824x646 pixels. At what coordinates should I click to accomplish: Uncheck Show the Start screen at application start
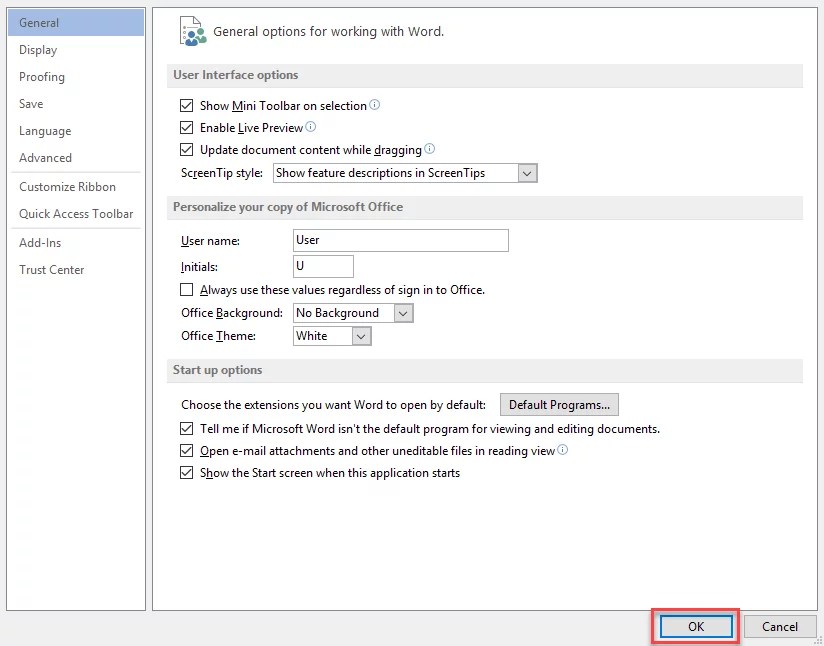tap(186, 473)
